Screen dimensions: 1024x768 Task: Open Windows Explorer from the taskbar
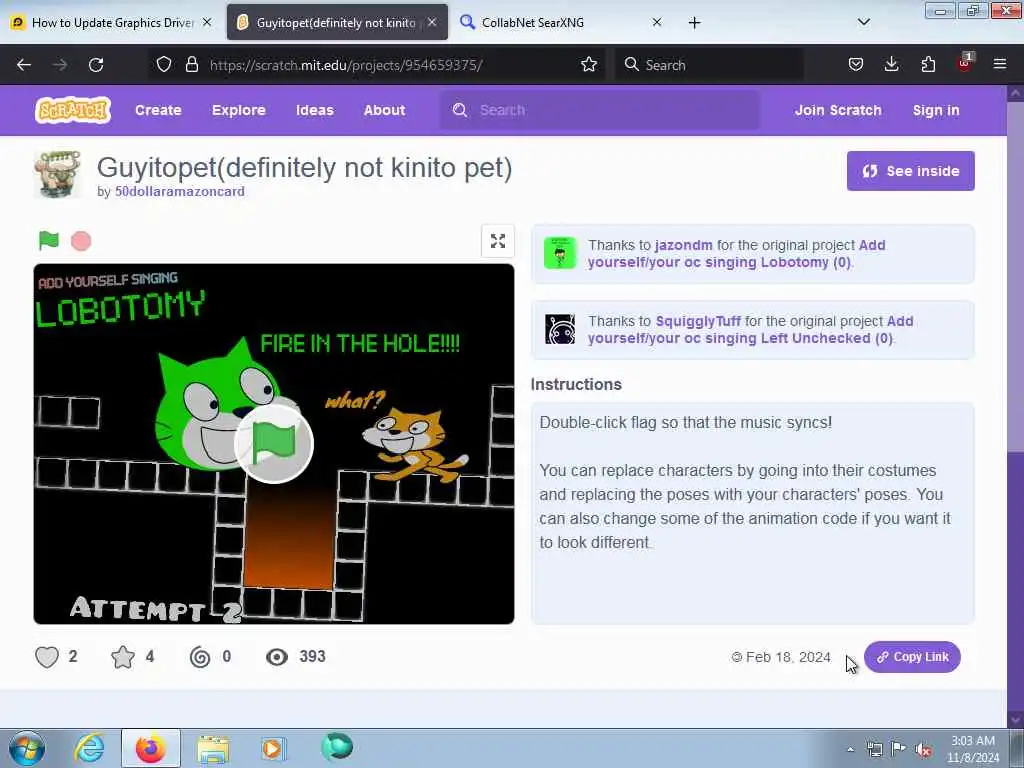[213, 748]
